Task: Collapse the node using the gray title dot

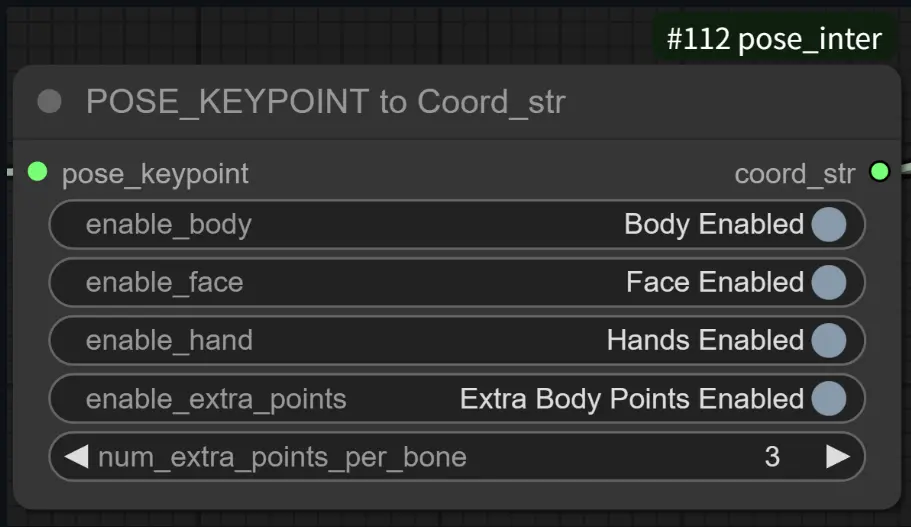Action: 49,101
